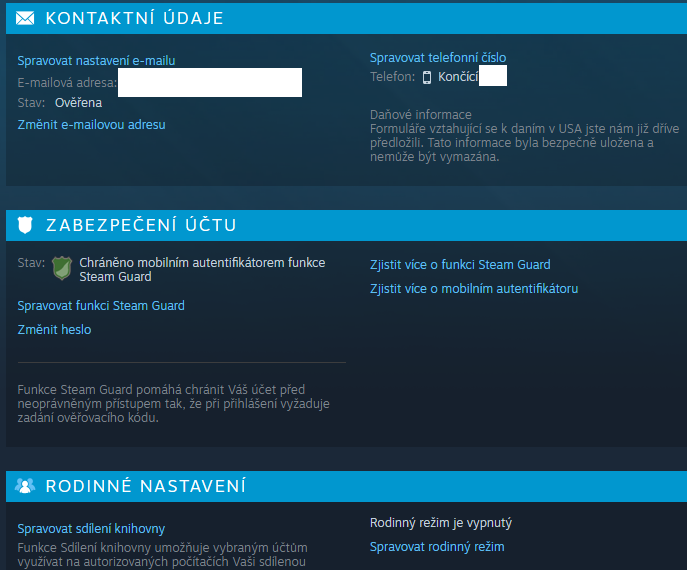The height and width of the screenshot is (570, 687).
Task: Follow Zjistit více o mobilním autentifikátoru link
Action: tap(474, 289)
